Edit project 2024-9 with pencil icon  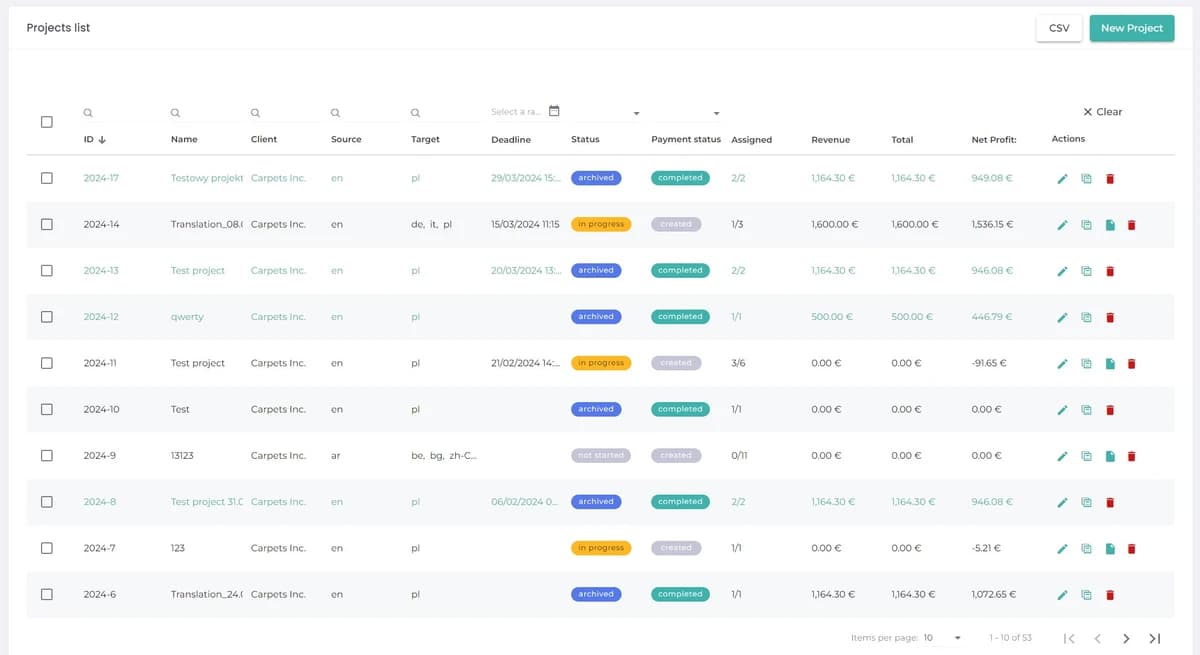1063,456
